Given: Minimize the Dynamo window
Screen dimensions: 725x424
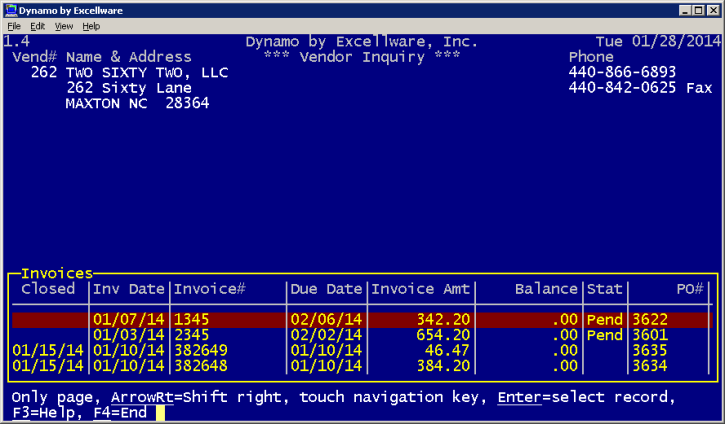Looking at the screenshot, I should pos(685,10).
